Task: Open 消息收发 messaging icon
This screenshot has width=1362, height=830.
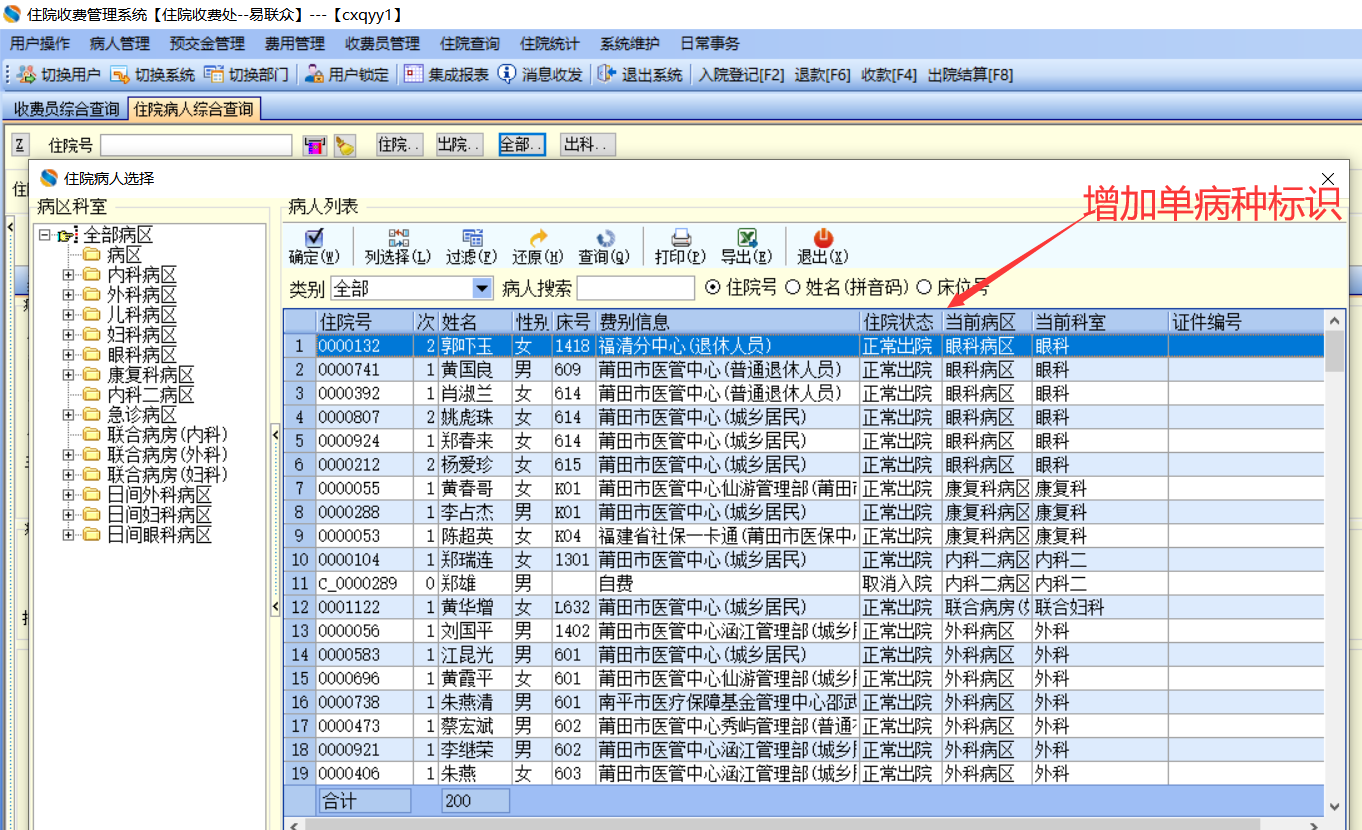Action: click(x=507, y=74)
